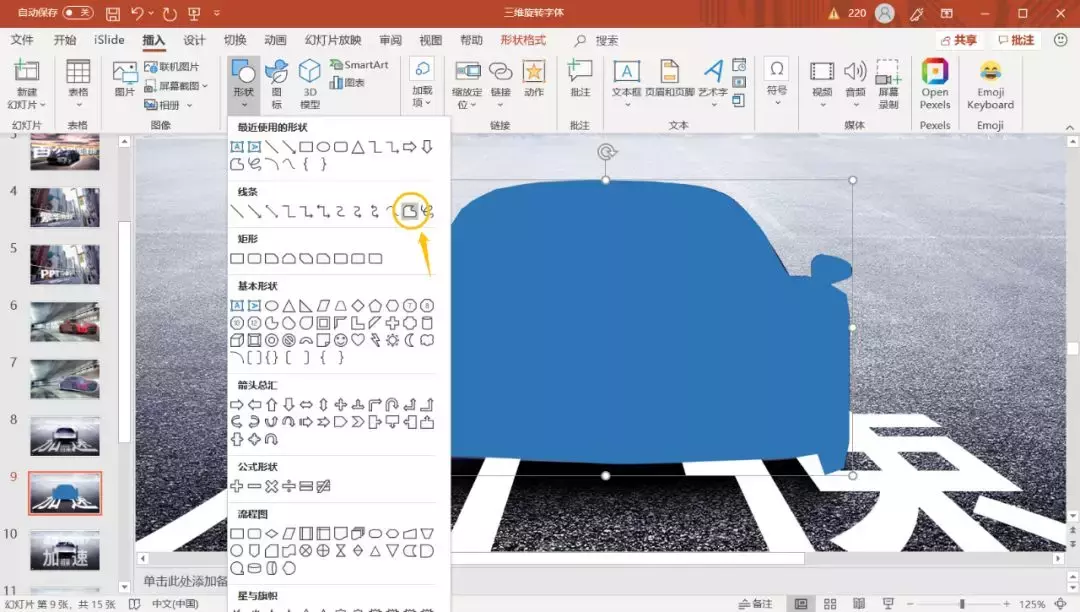
Task: Open the iSlide tab
Action: [x=109, y=40]
